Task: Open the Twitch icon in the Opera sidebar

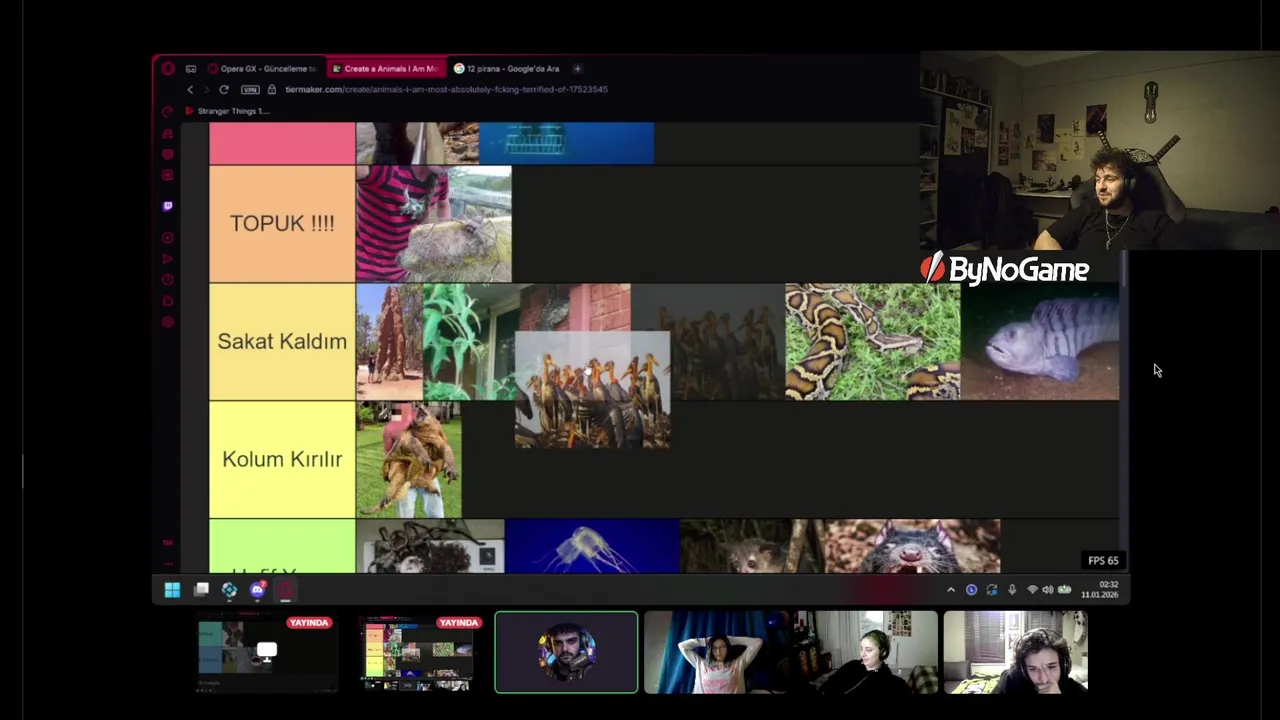Action: 167,206
